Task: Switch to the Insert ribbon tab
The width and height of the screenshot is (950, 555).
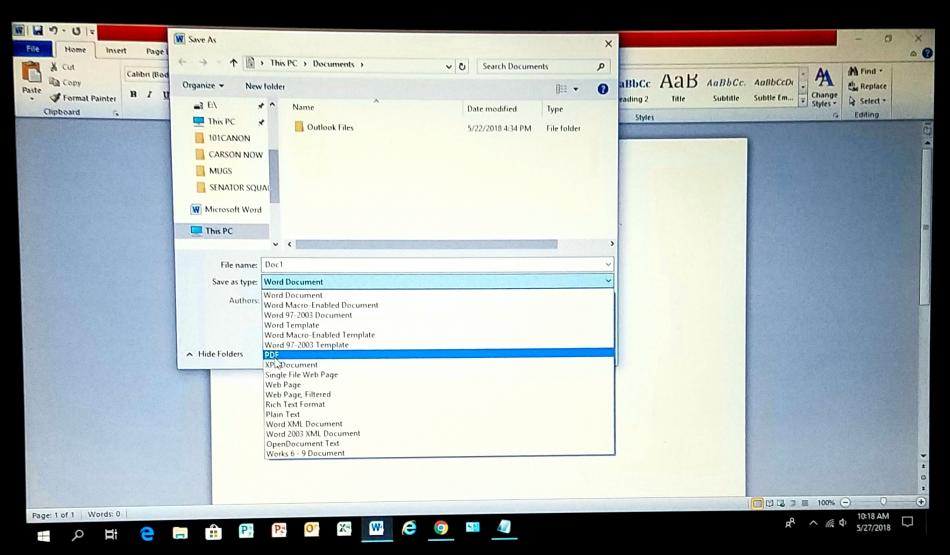Action: [116, 50]
